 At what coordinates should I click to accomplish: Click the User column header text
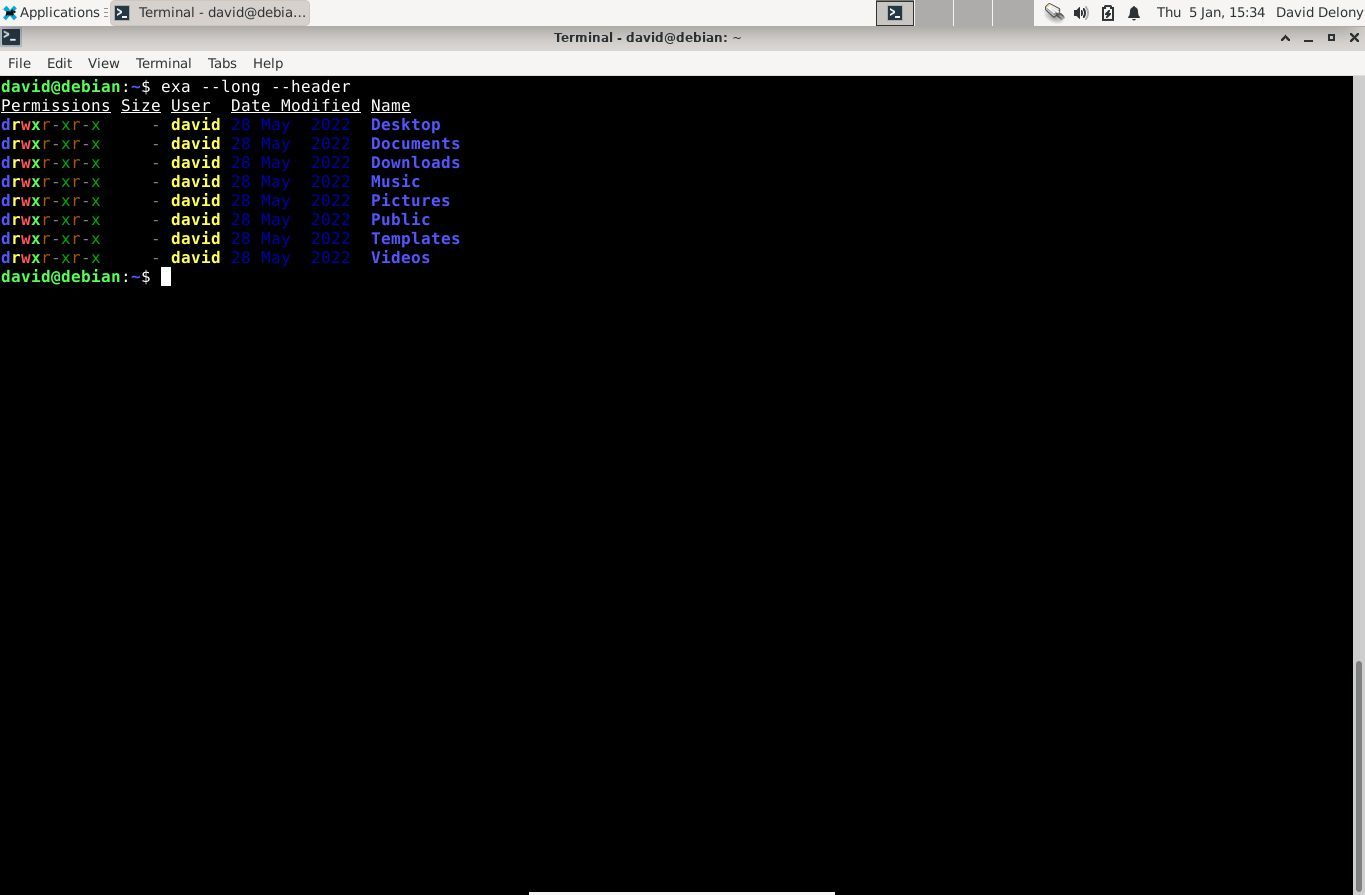[x=191, y=106]
